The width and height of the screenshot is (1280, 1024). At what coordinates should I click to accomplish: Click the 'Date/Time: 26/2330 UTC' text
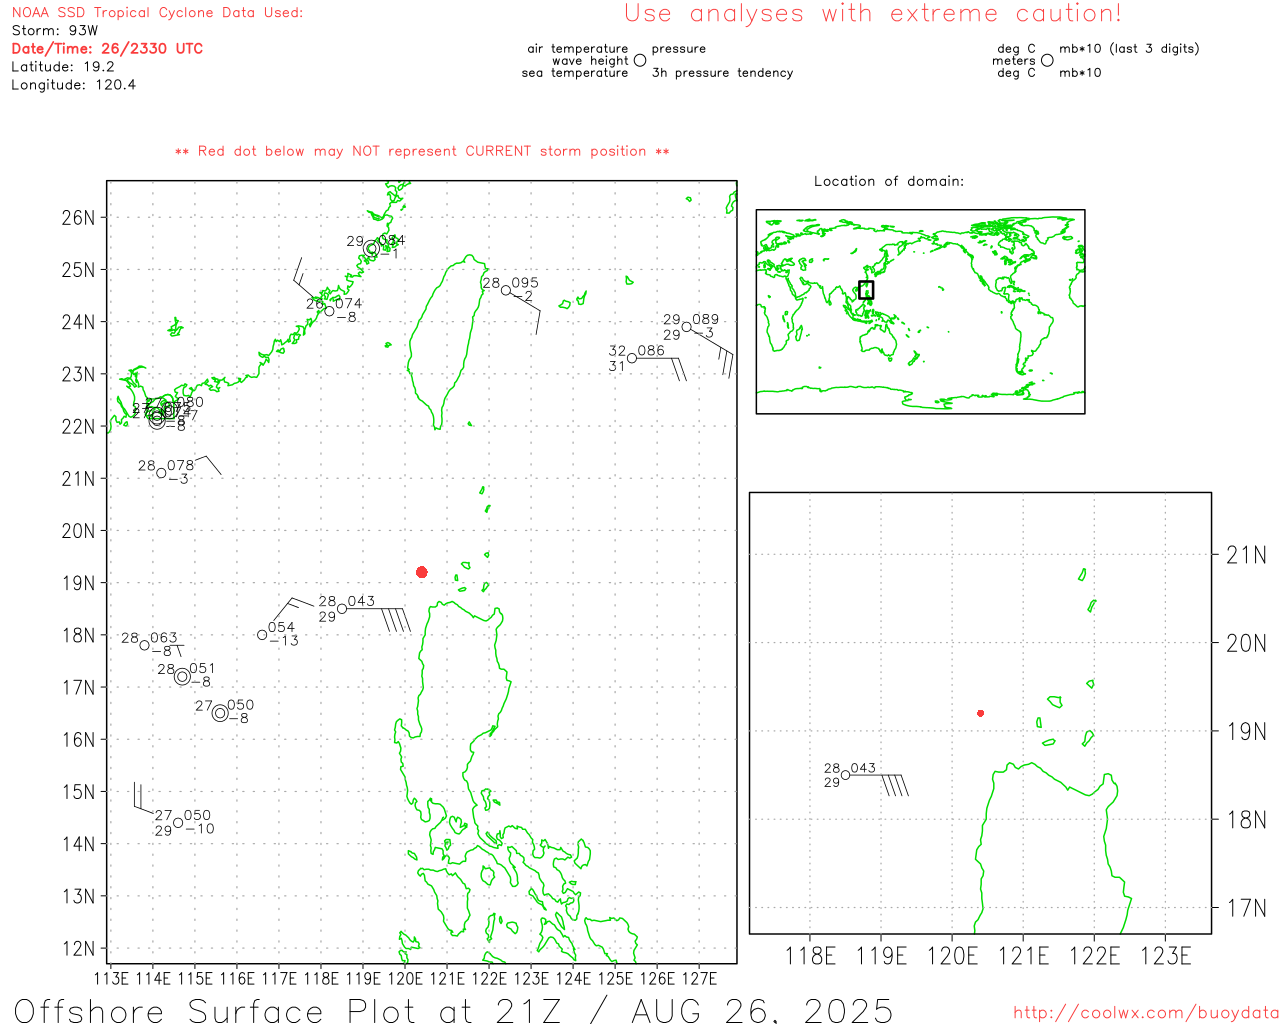coord(107,48)
